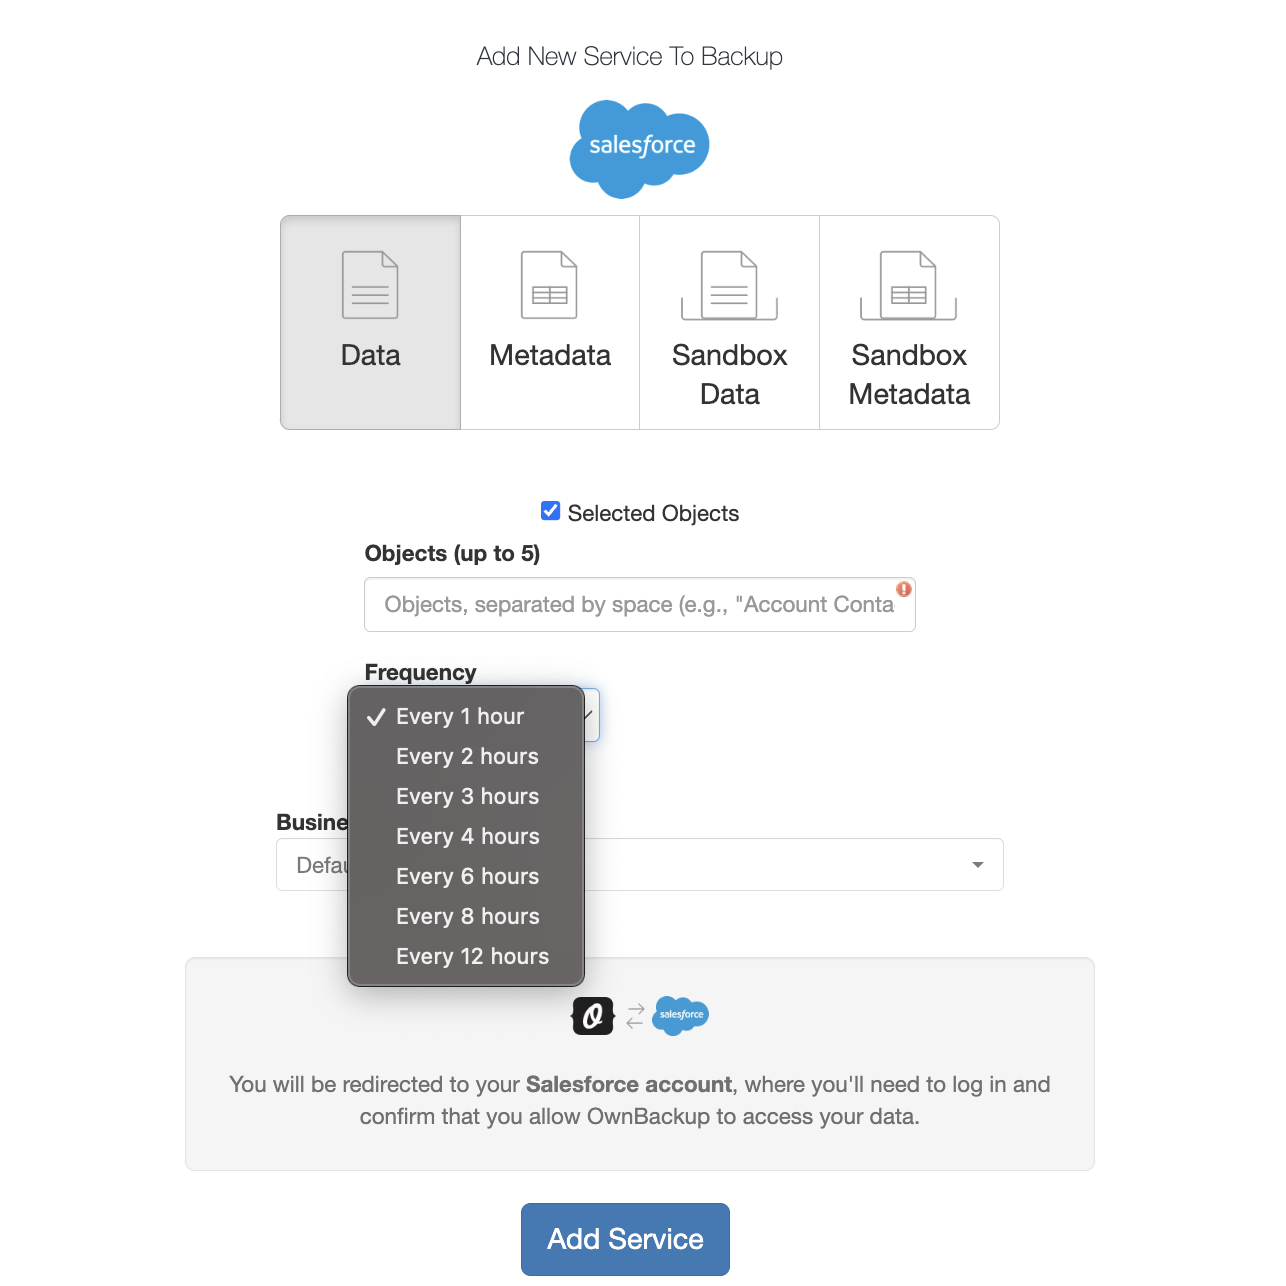
Task: Click the exchange arrows icon between logos
Action: [x=635, y=1016]
